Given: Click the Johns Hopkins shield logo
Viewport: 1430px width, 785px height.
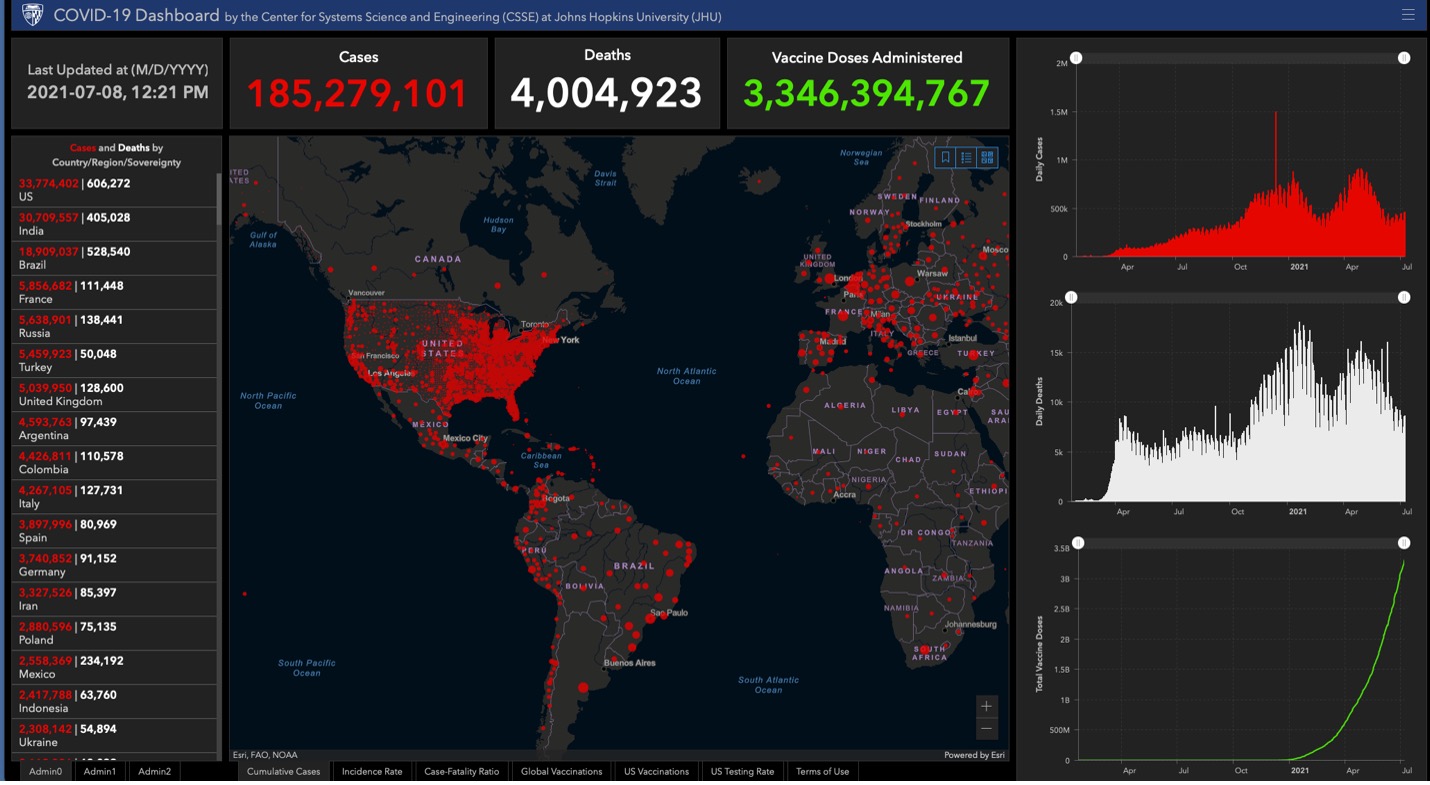Looking at the screenshot, I should (x=33, y=15).
